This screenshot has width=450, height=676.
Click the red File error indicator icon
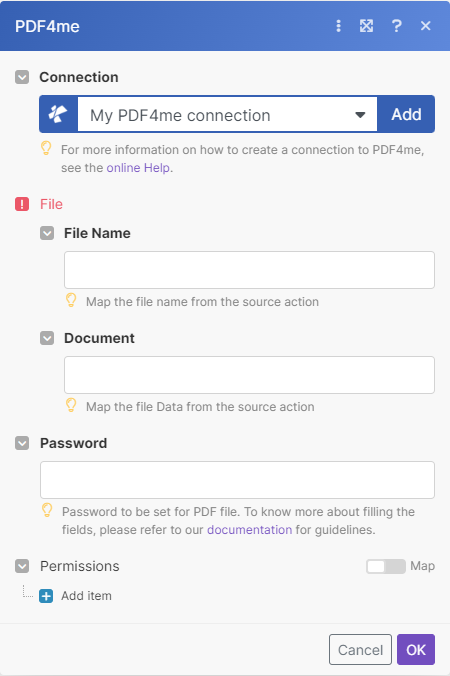22,204
